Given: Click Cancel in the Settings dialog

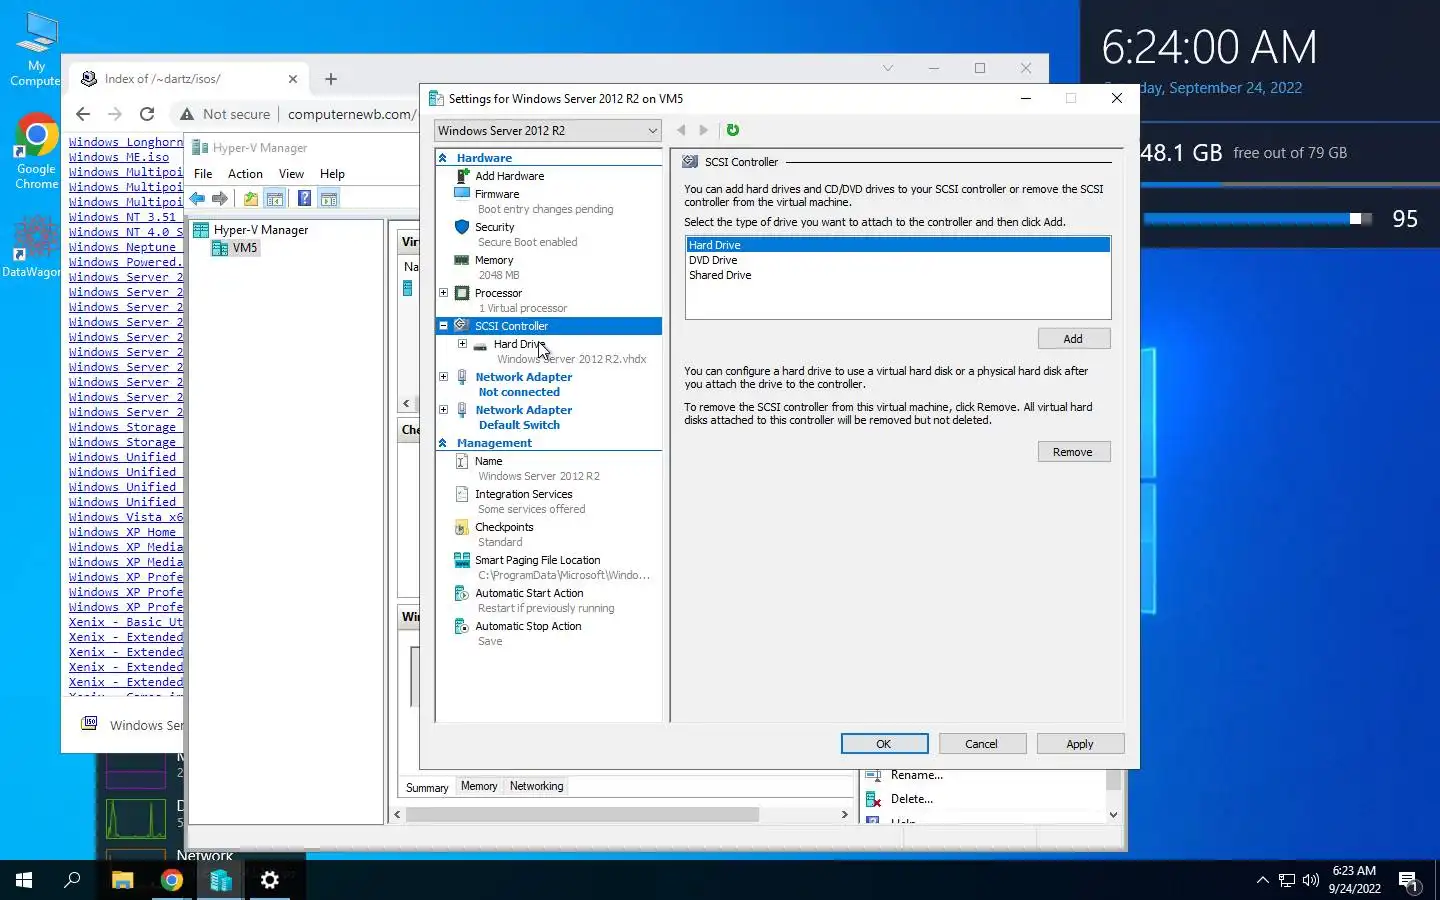Looking at the screenshot, I should (981, 744).
